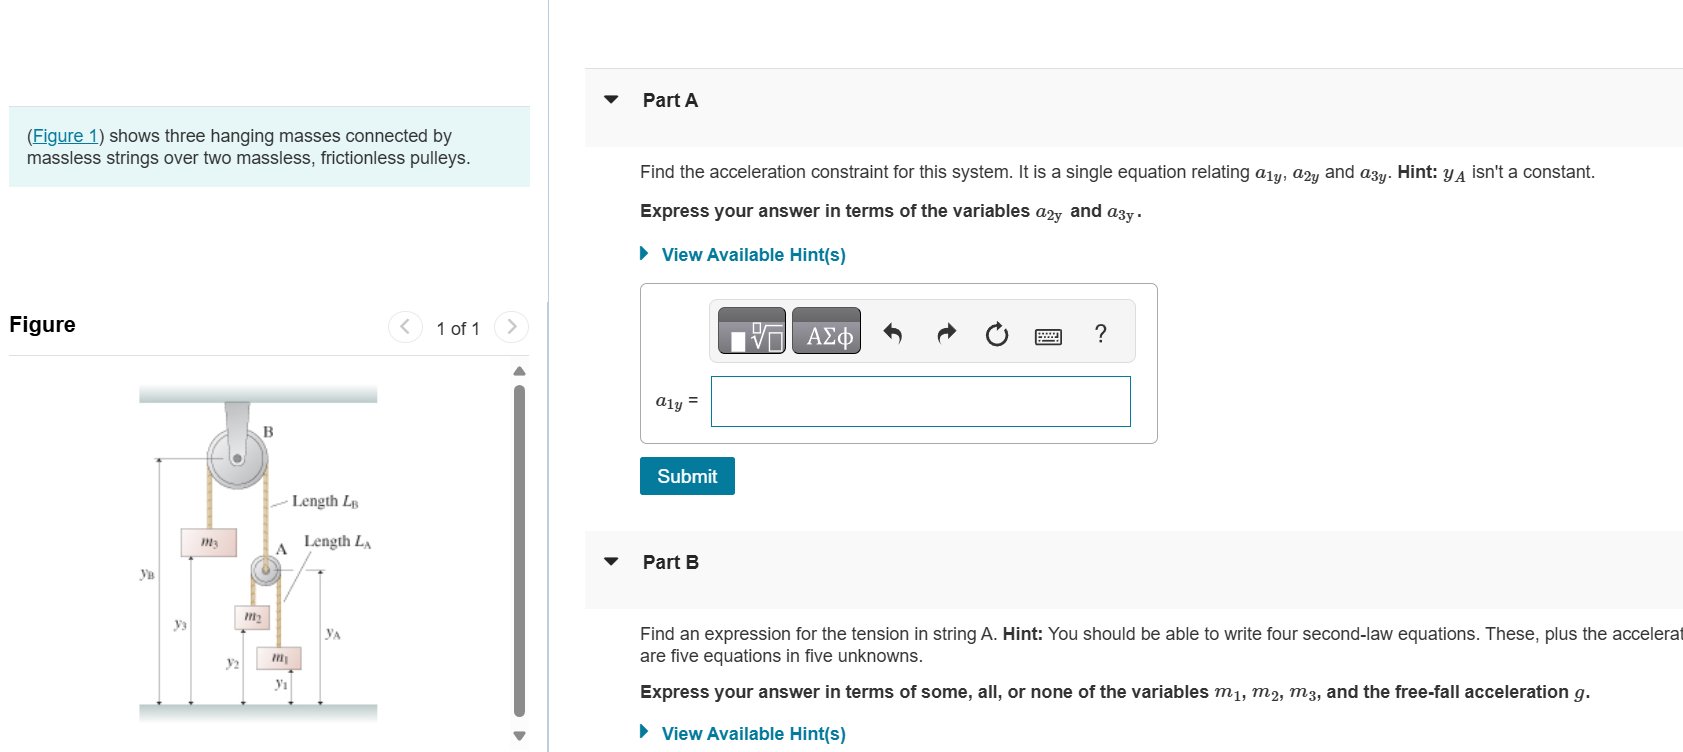
Task: Collapse the Part B section
Action: 611,562
